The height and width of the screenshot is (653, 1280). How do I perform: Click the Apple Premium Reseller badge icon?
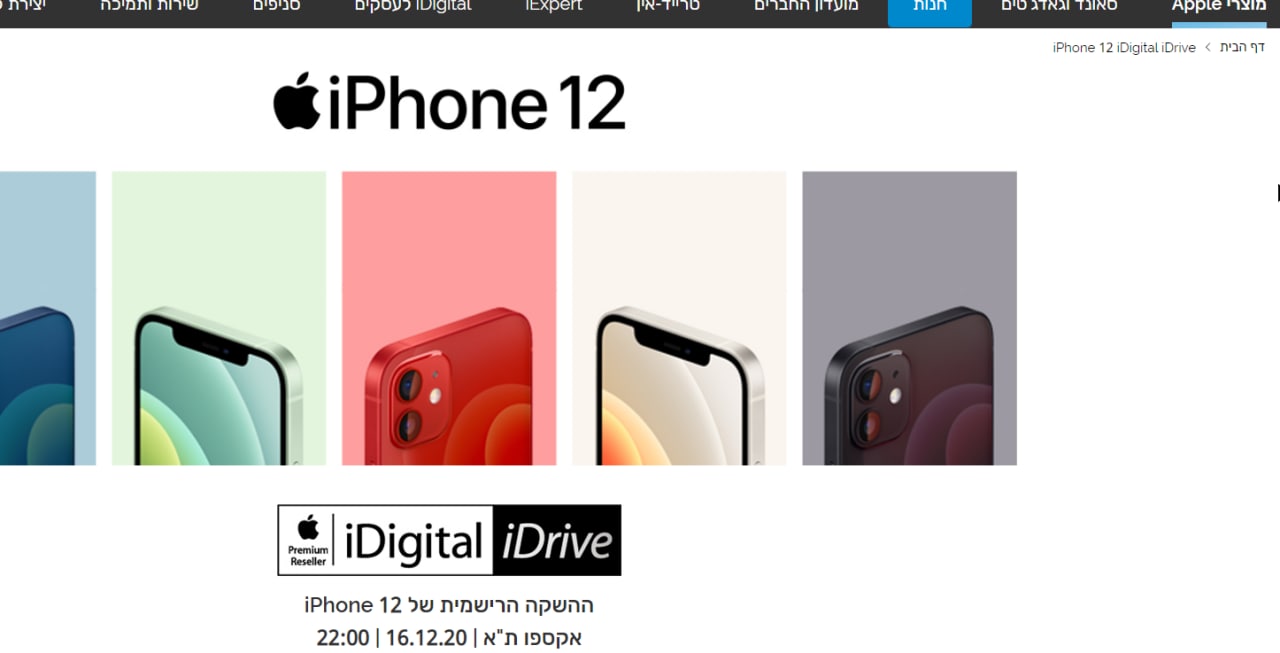pyautogui.click(x=308, y=540)
